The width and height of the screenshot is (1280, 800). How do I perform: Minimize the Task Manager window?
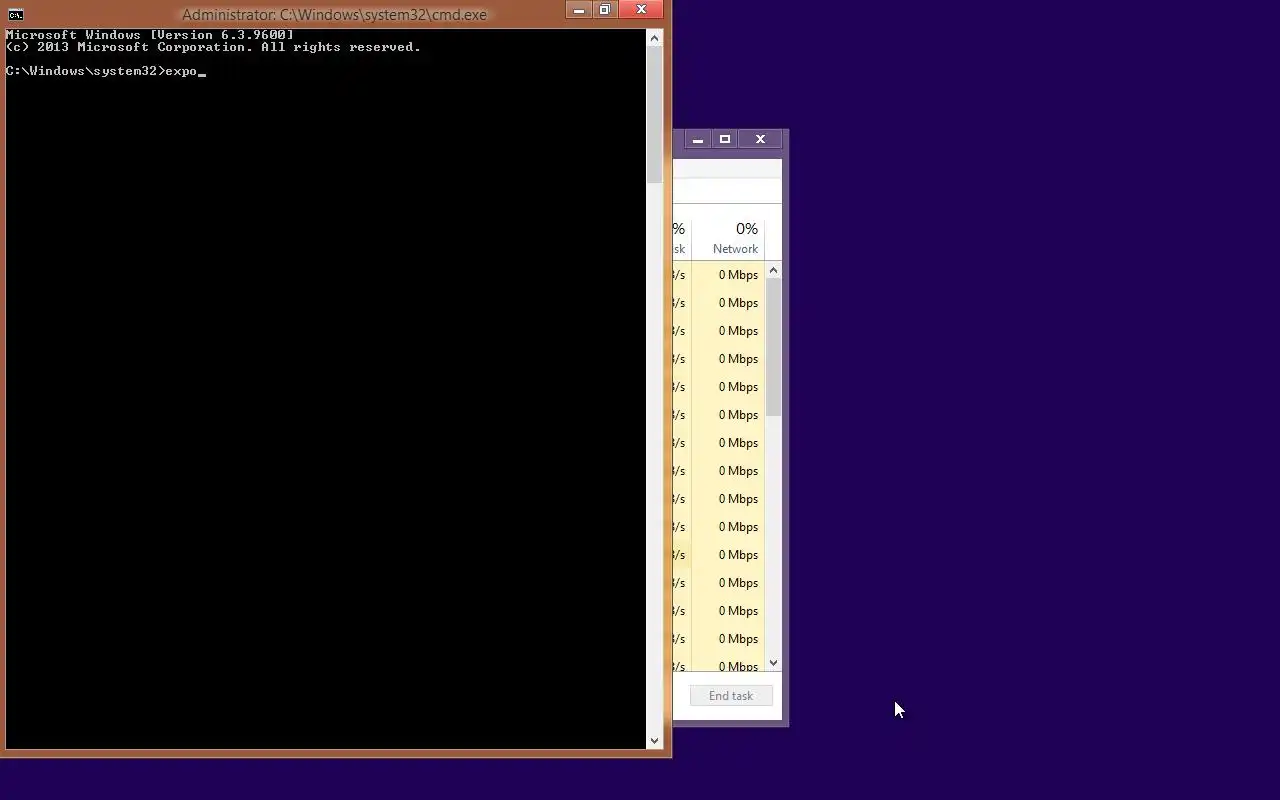tap(698, 139)
